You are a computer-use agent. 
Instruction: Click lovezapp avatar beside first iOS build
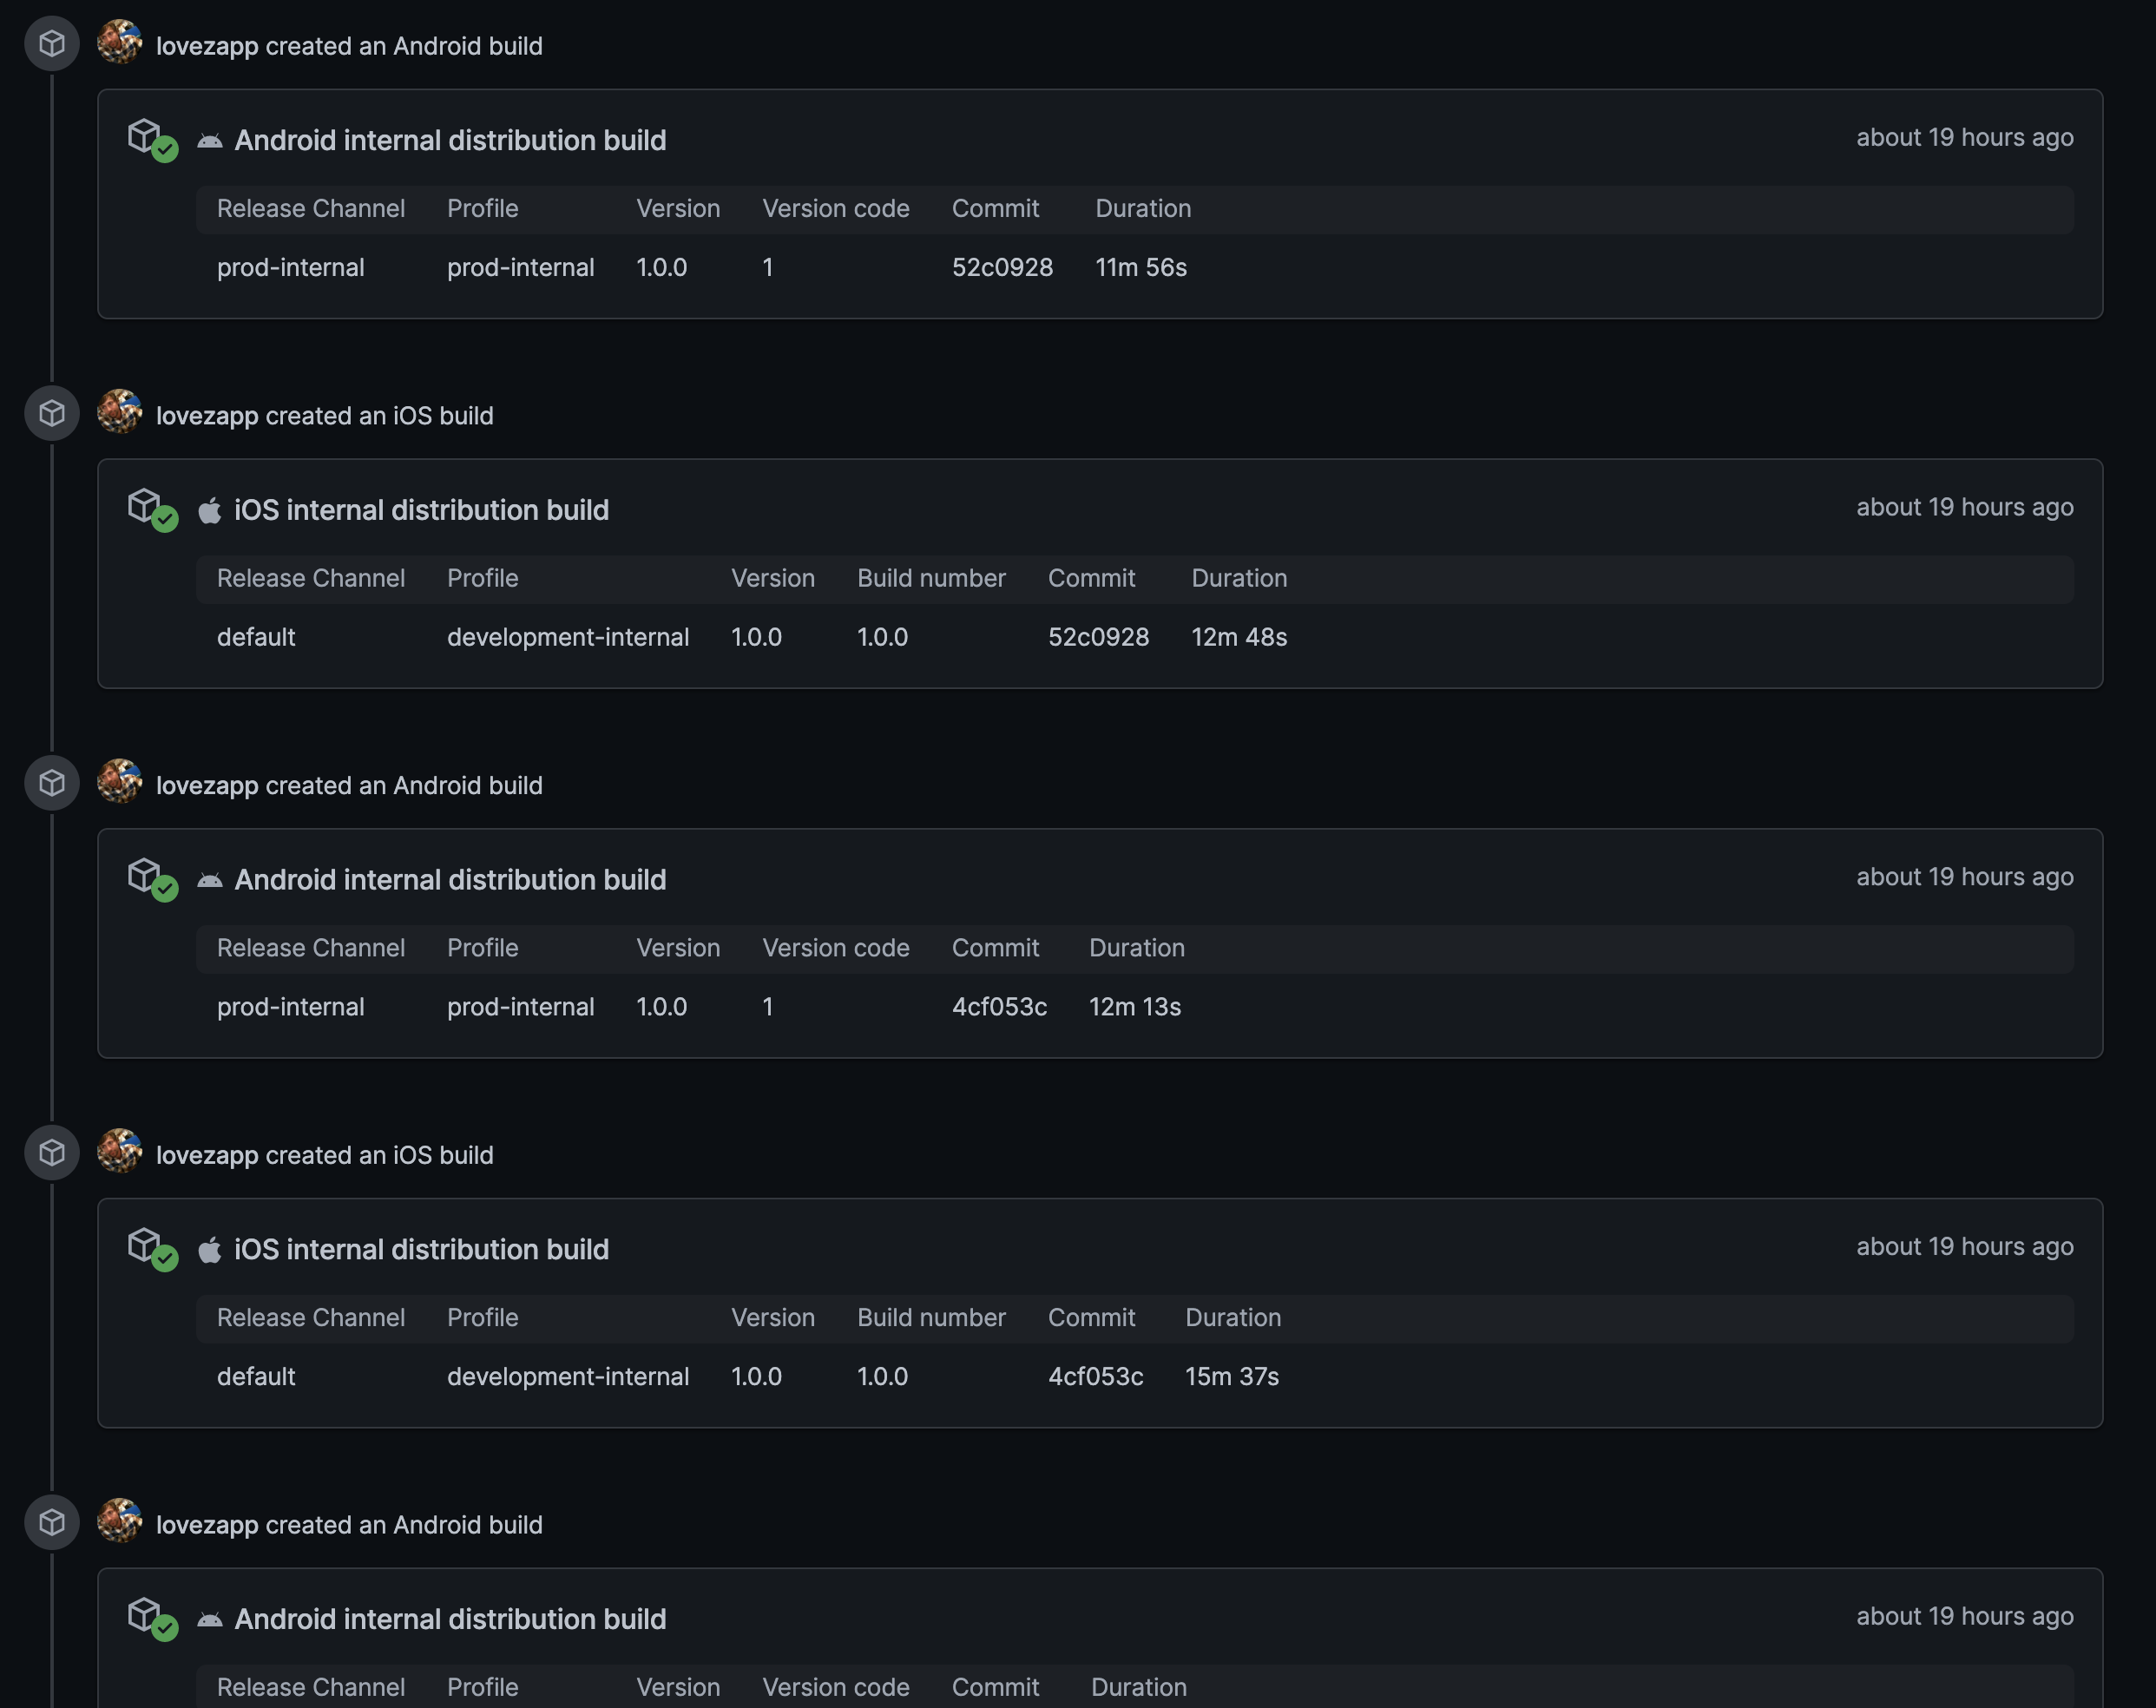[x=119, y=412]
